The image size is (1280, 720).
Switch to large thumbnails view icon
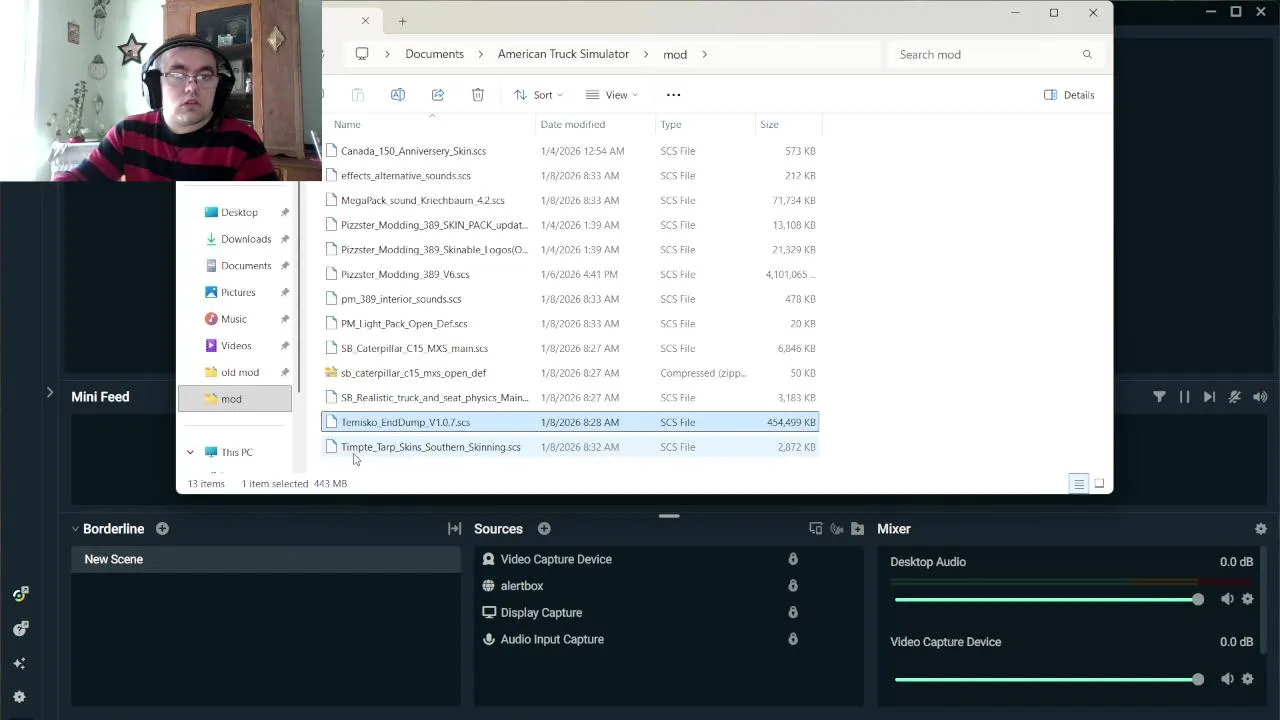click(1099, 484)
